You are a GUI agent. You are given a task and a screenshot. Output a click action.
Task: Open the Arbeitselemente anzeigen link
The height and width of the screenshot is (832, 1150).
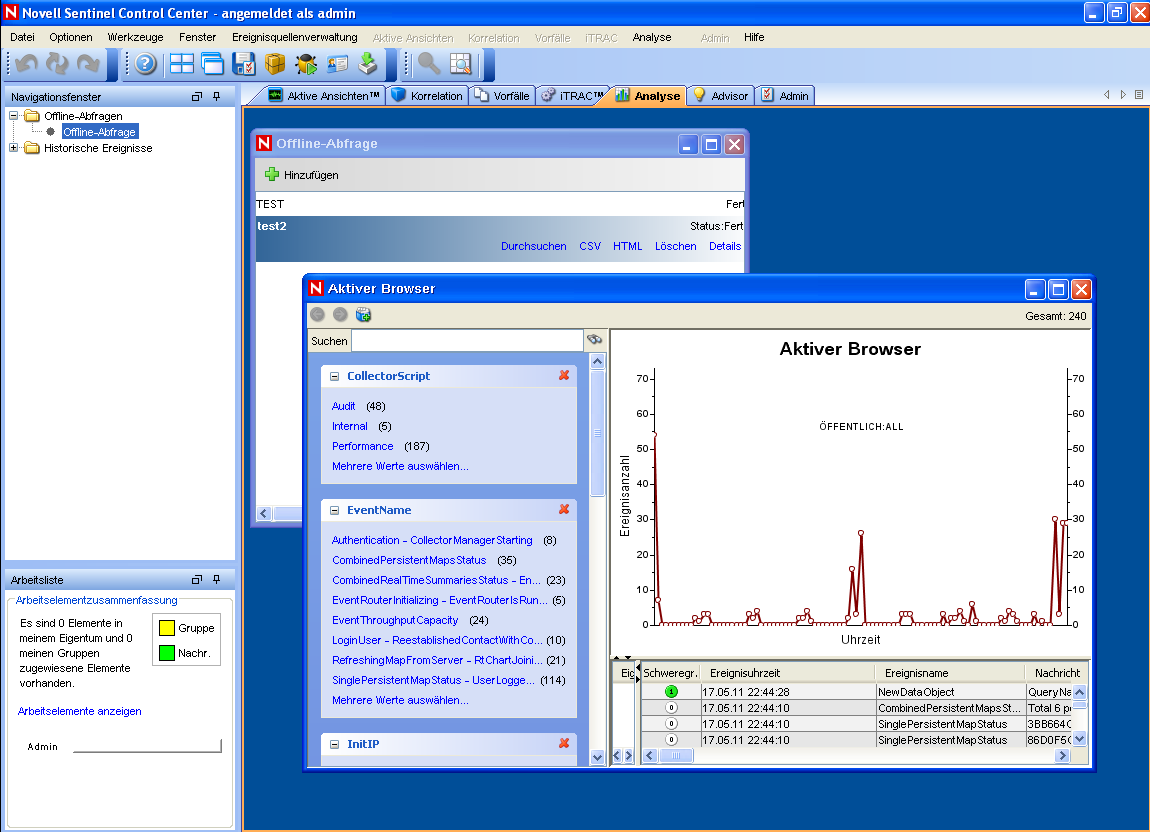pos(80,711)
